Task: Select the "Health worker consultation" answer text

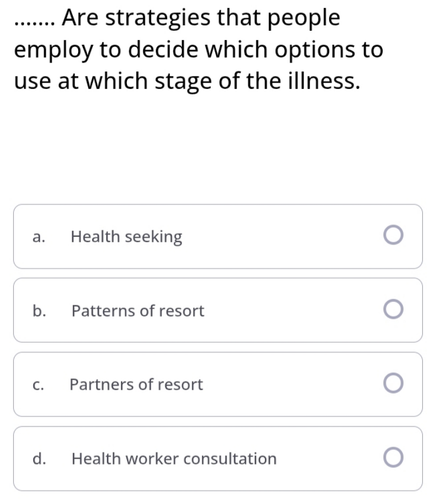Action: coord(174,459)
